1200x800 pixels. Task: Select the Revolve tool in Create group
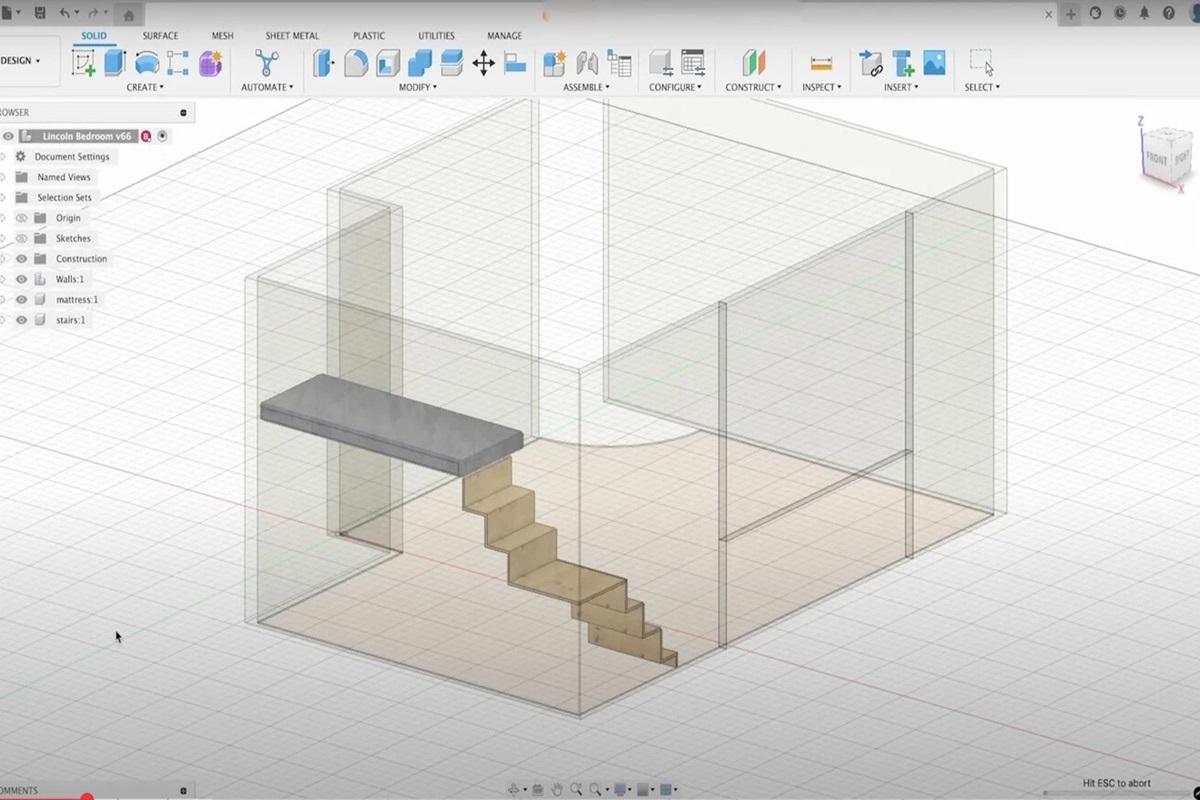[147, 64]
